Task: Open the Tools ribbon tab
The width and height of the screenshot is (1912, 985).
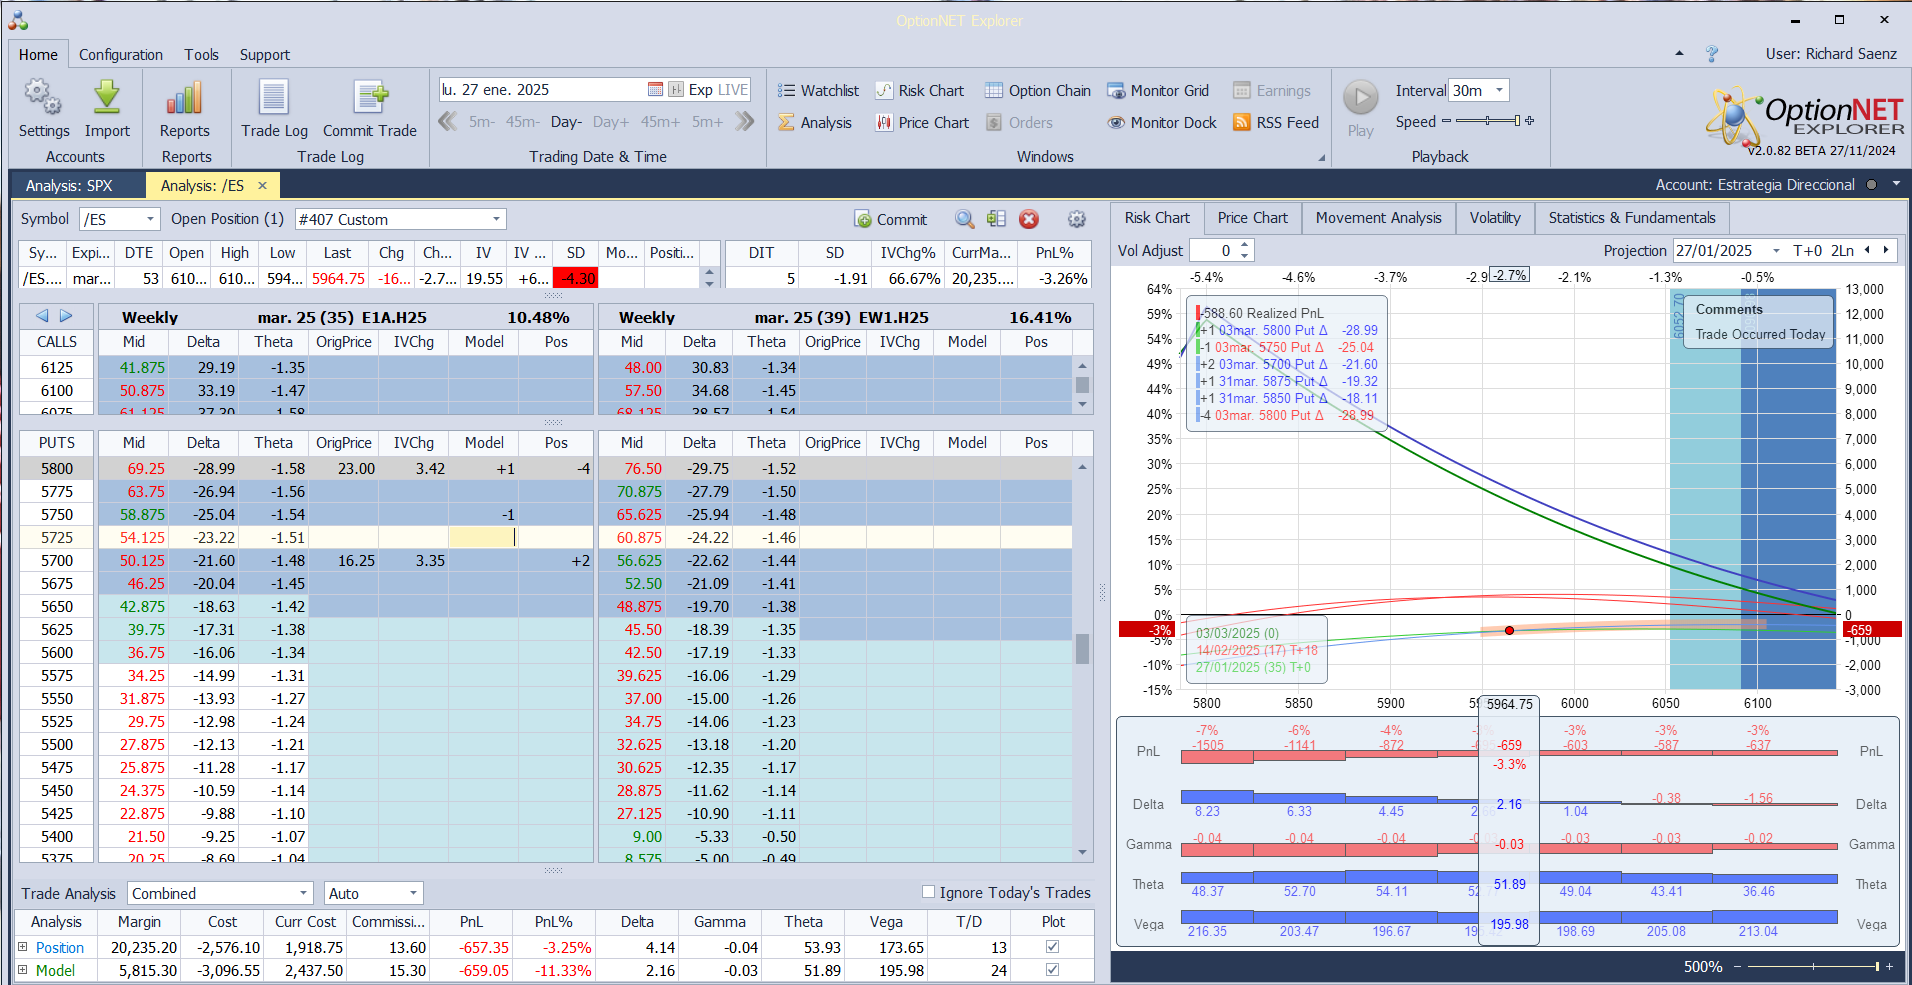Action: (x=201, y=55)
